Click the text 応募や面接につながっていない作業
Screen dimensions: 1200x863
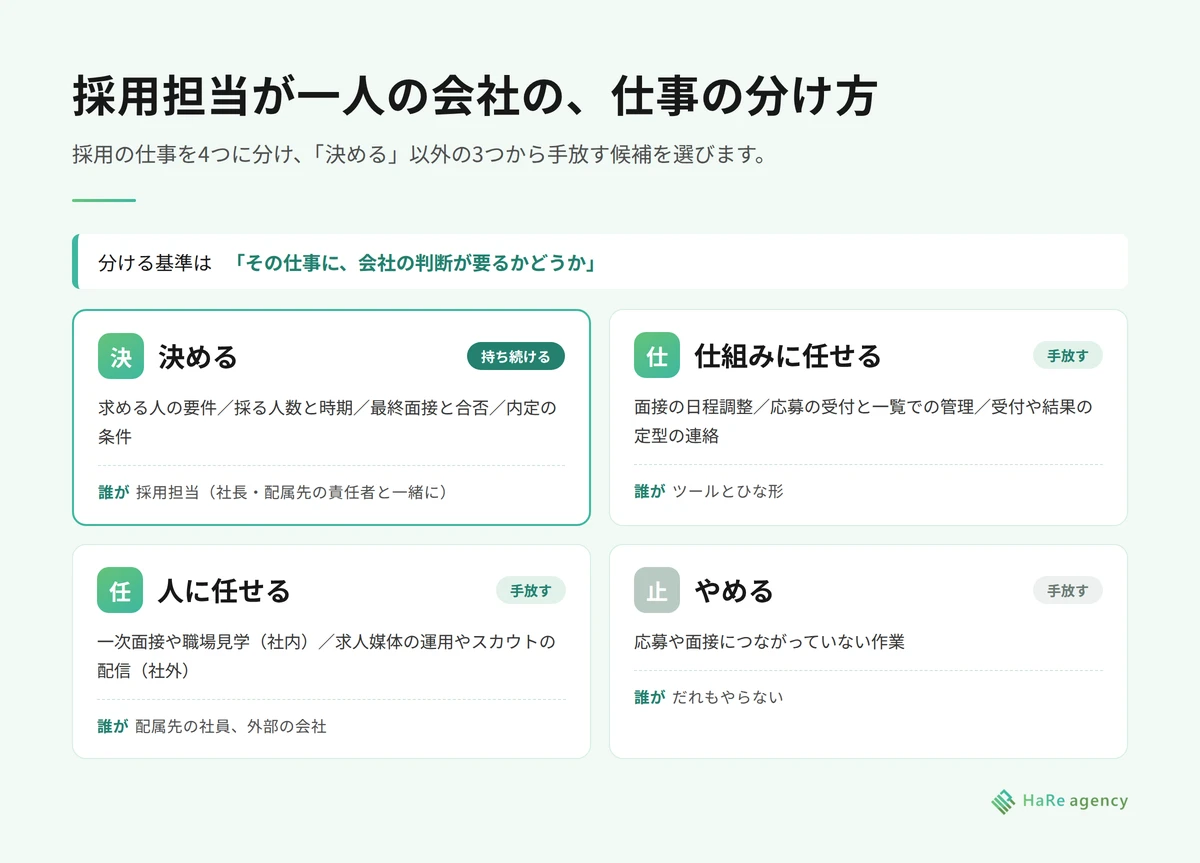coord(769,641)
